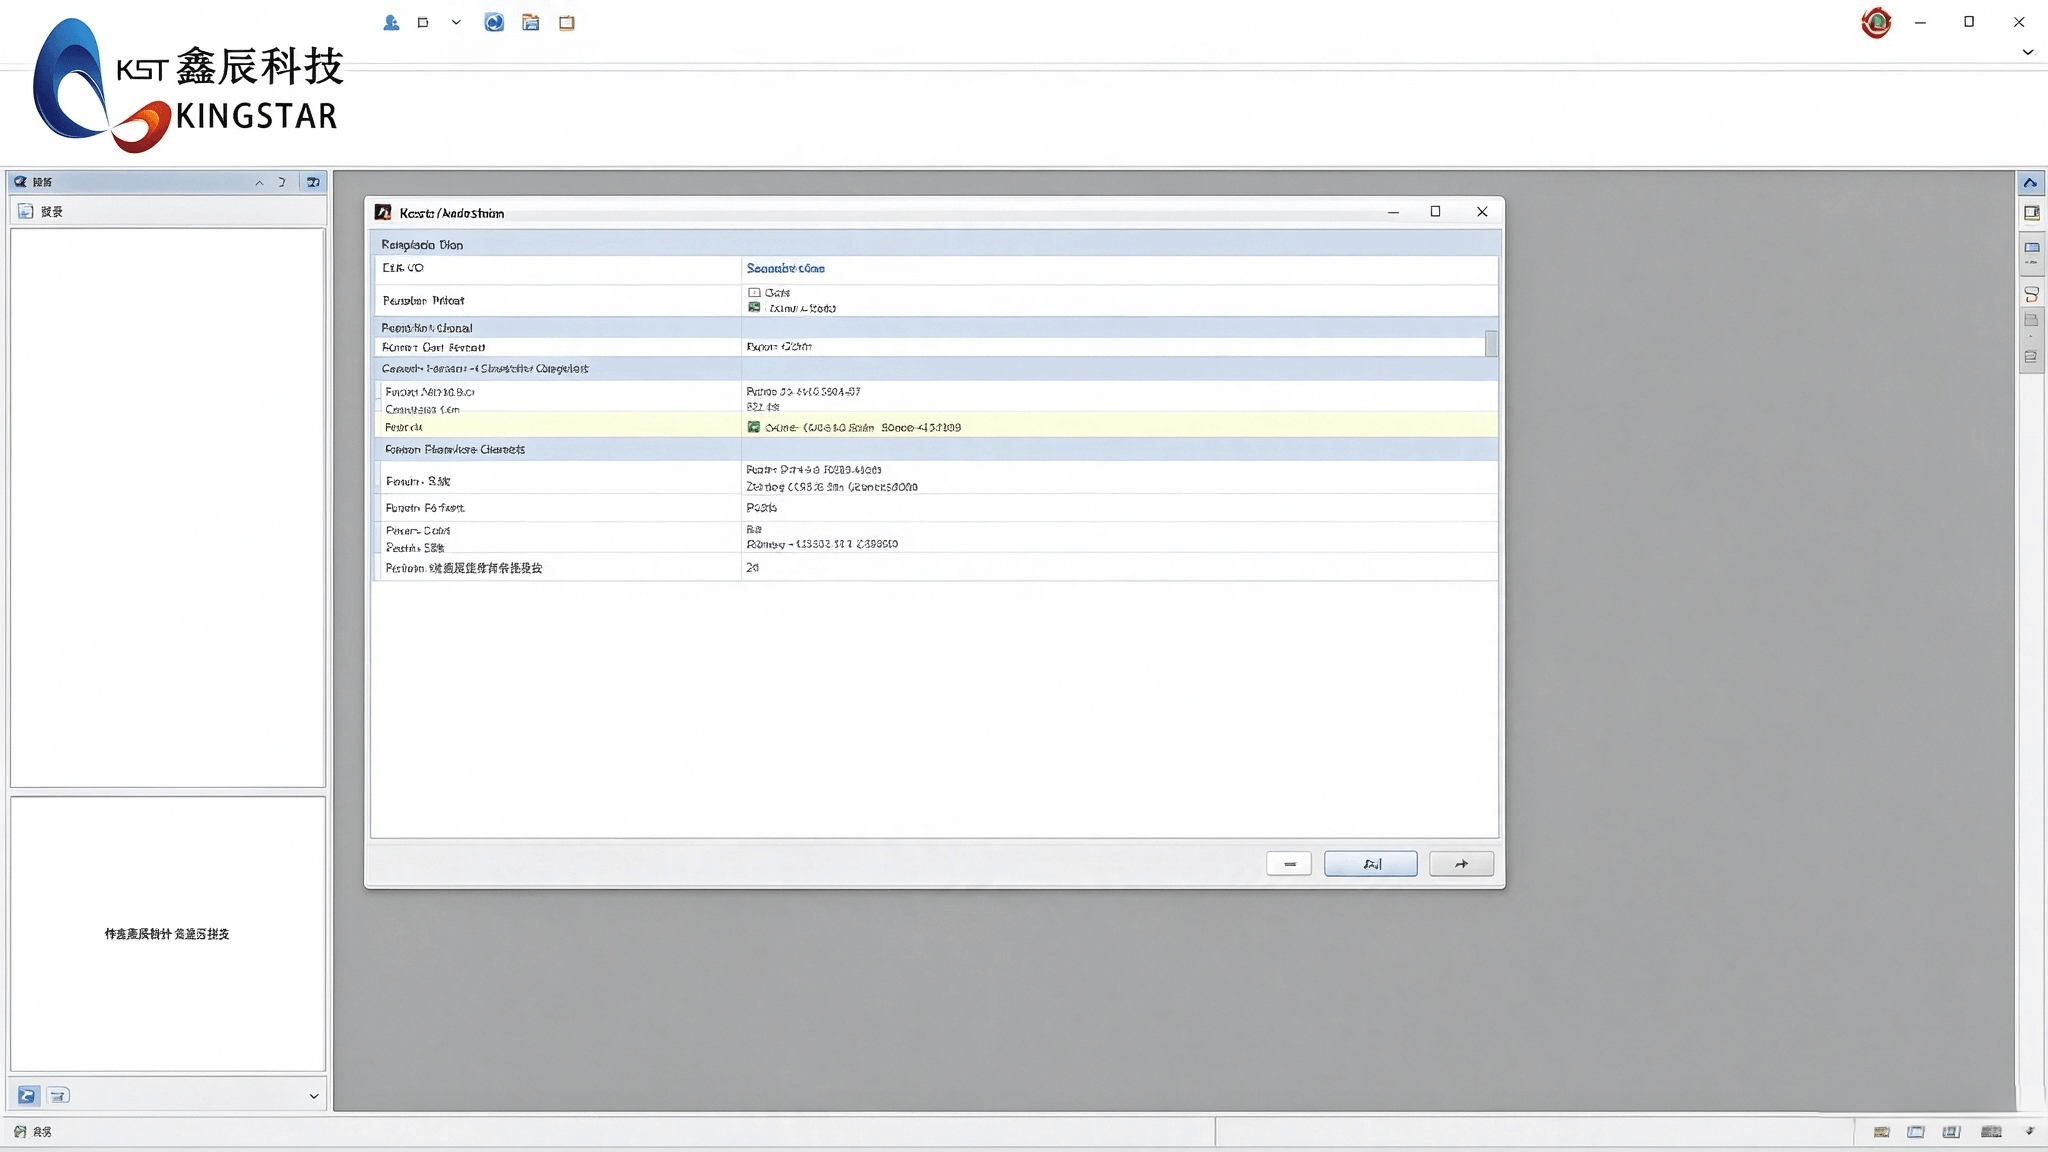
Task: Click the dialog's bottom button with a minus sign
Action: click(1289, 864)
